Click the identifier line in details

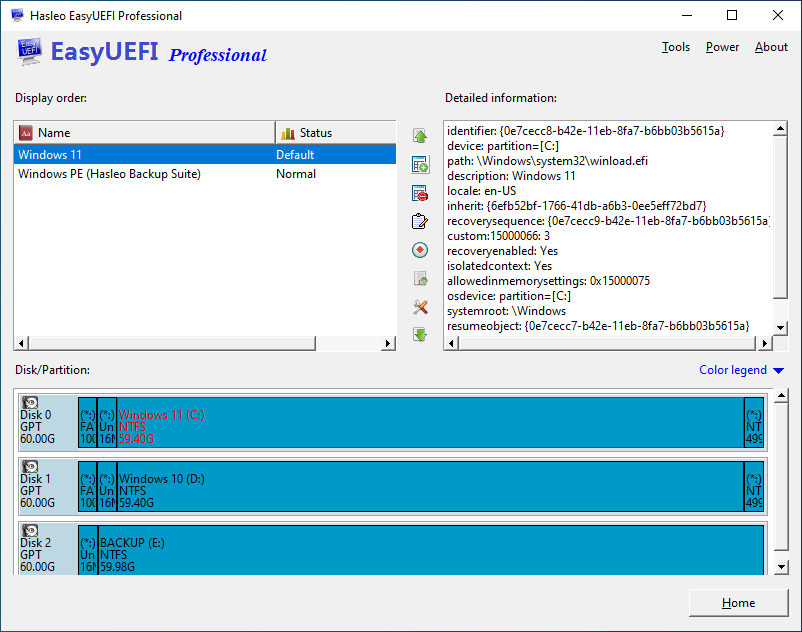pyautogui.click(x=586, y=131)
